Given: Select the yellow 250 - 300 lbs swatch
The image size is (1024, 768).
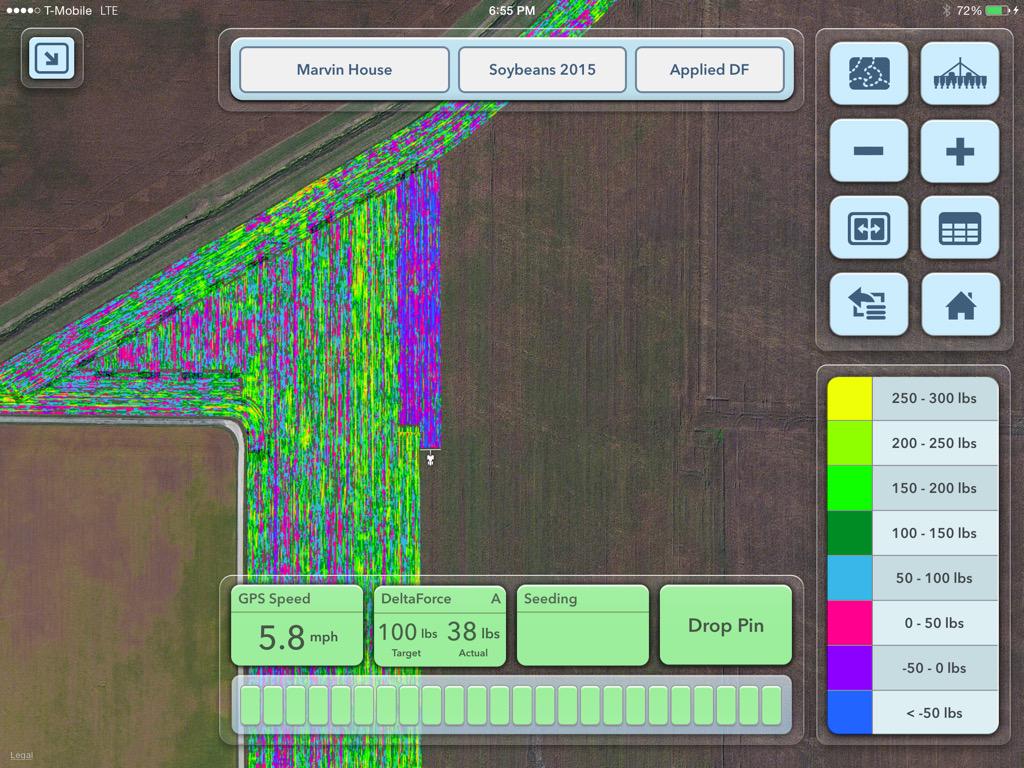Looking at the screenshot, I should 850,398.
